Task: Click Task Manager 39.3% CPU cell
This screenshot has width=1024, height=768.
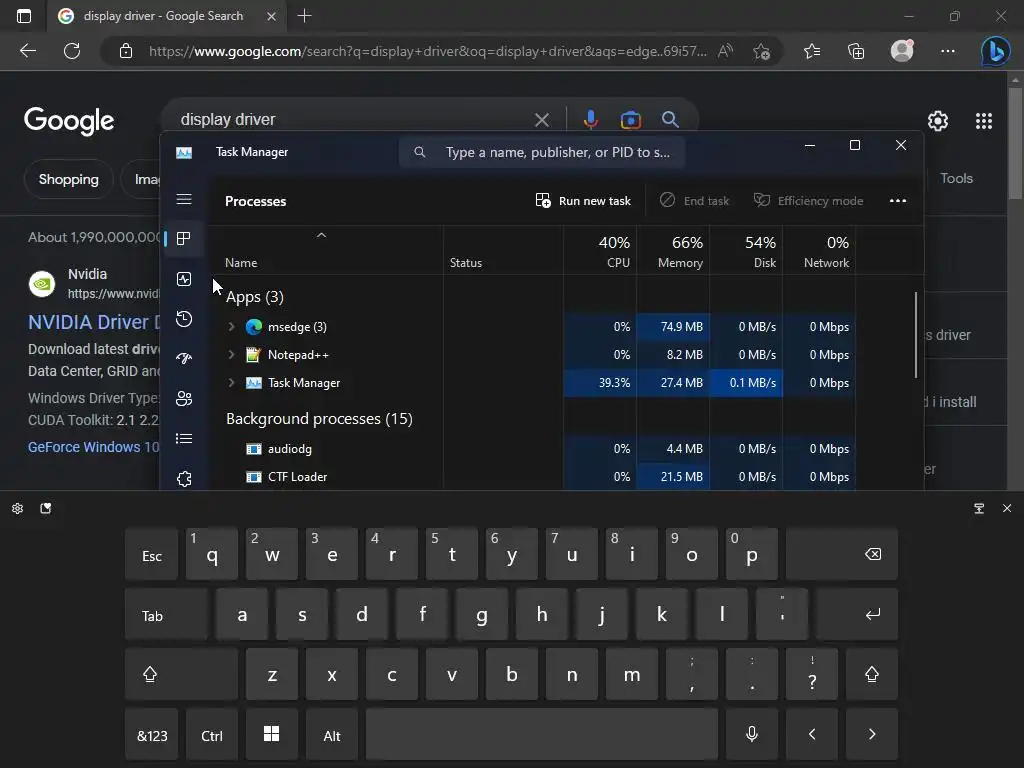Action: click(600, 383)
